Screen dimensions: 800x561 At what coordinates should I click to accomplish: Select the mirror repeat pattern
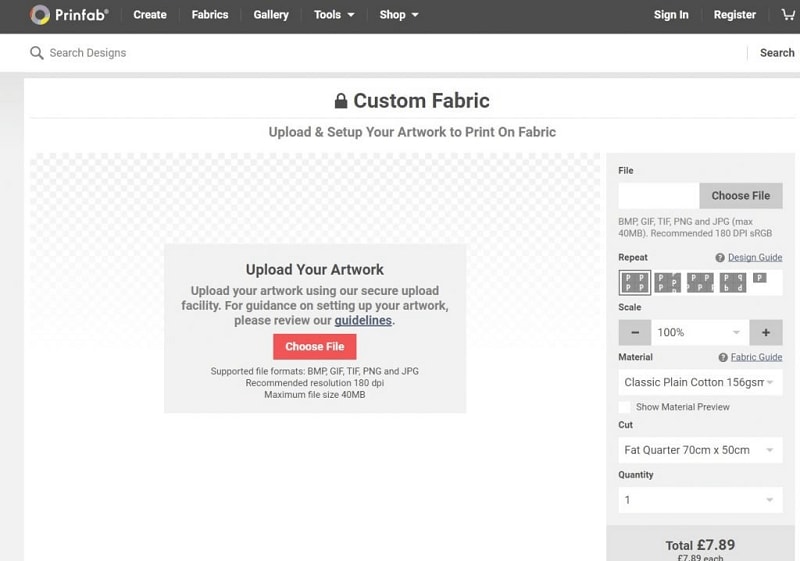(733, 283)
